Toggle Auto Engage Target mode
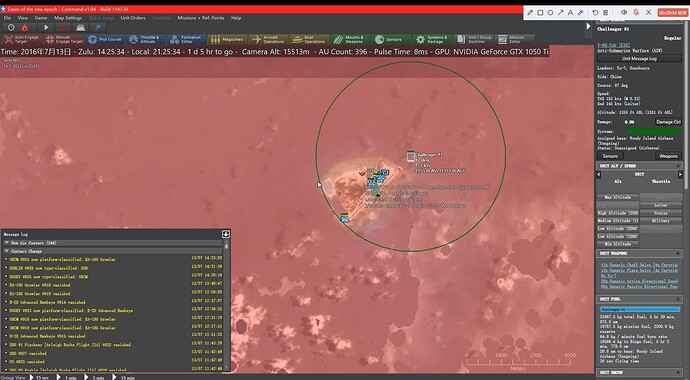690x380 pixels. [x=22, y=39]
